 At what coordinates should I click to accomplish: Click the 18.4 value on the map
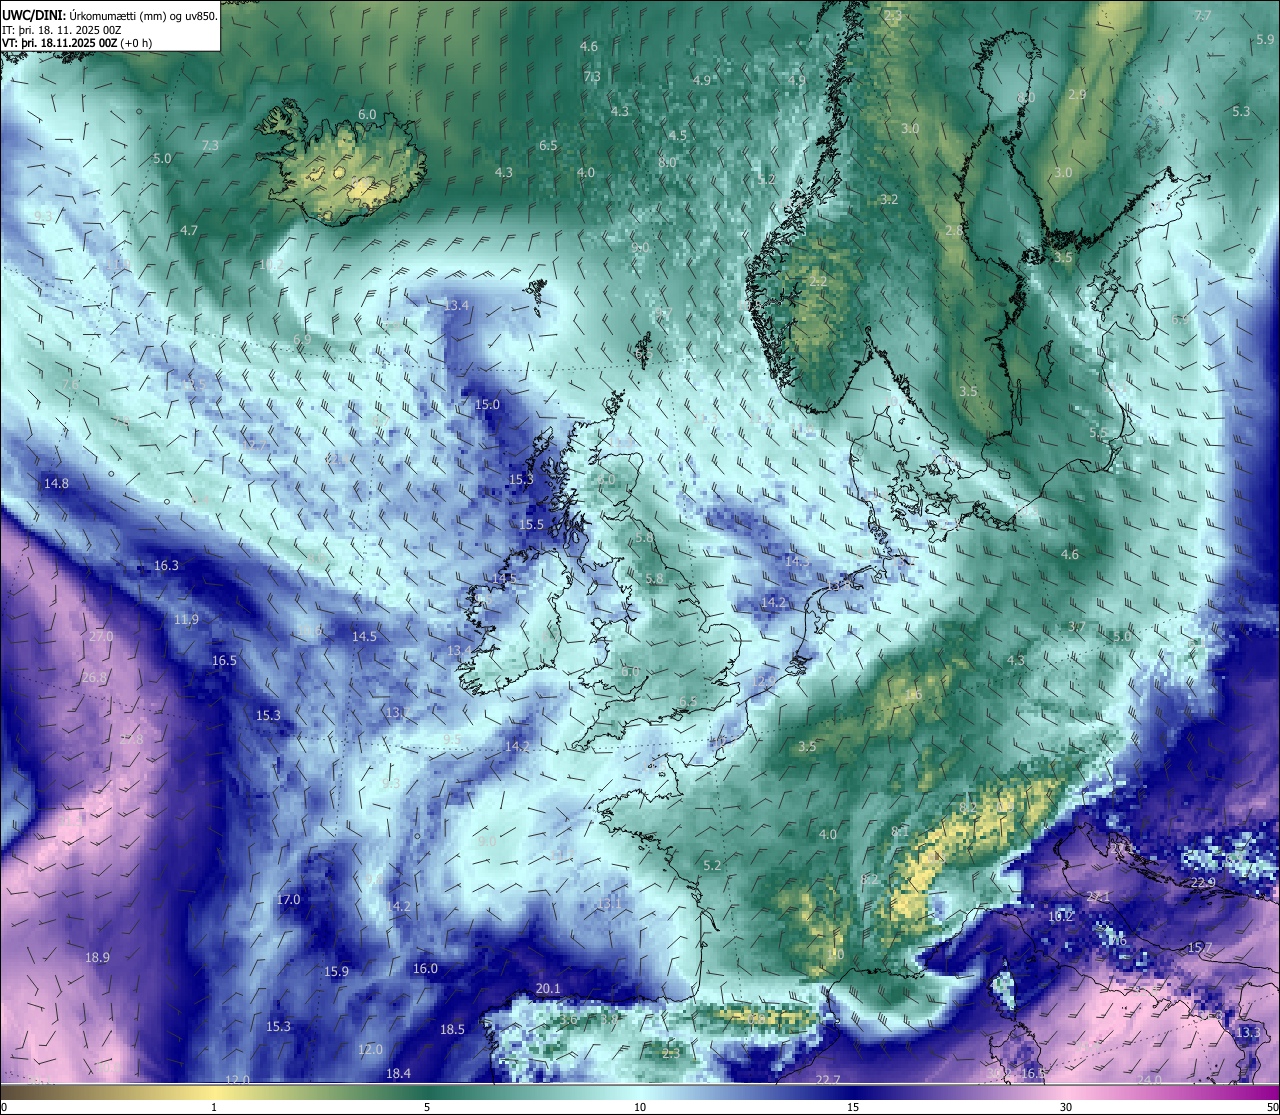398,1073
